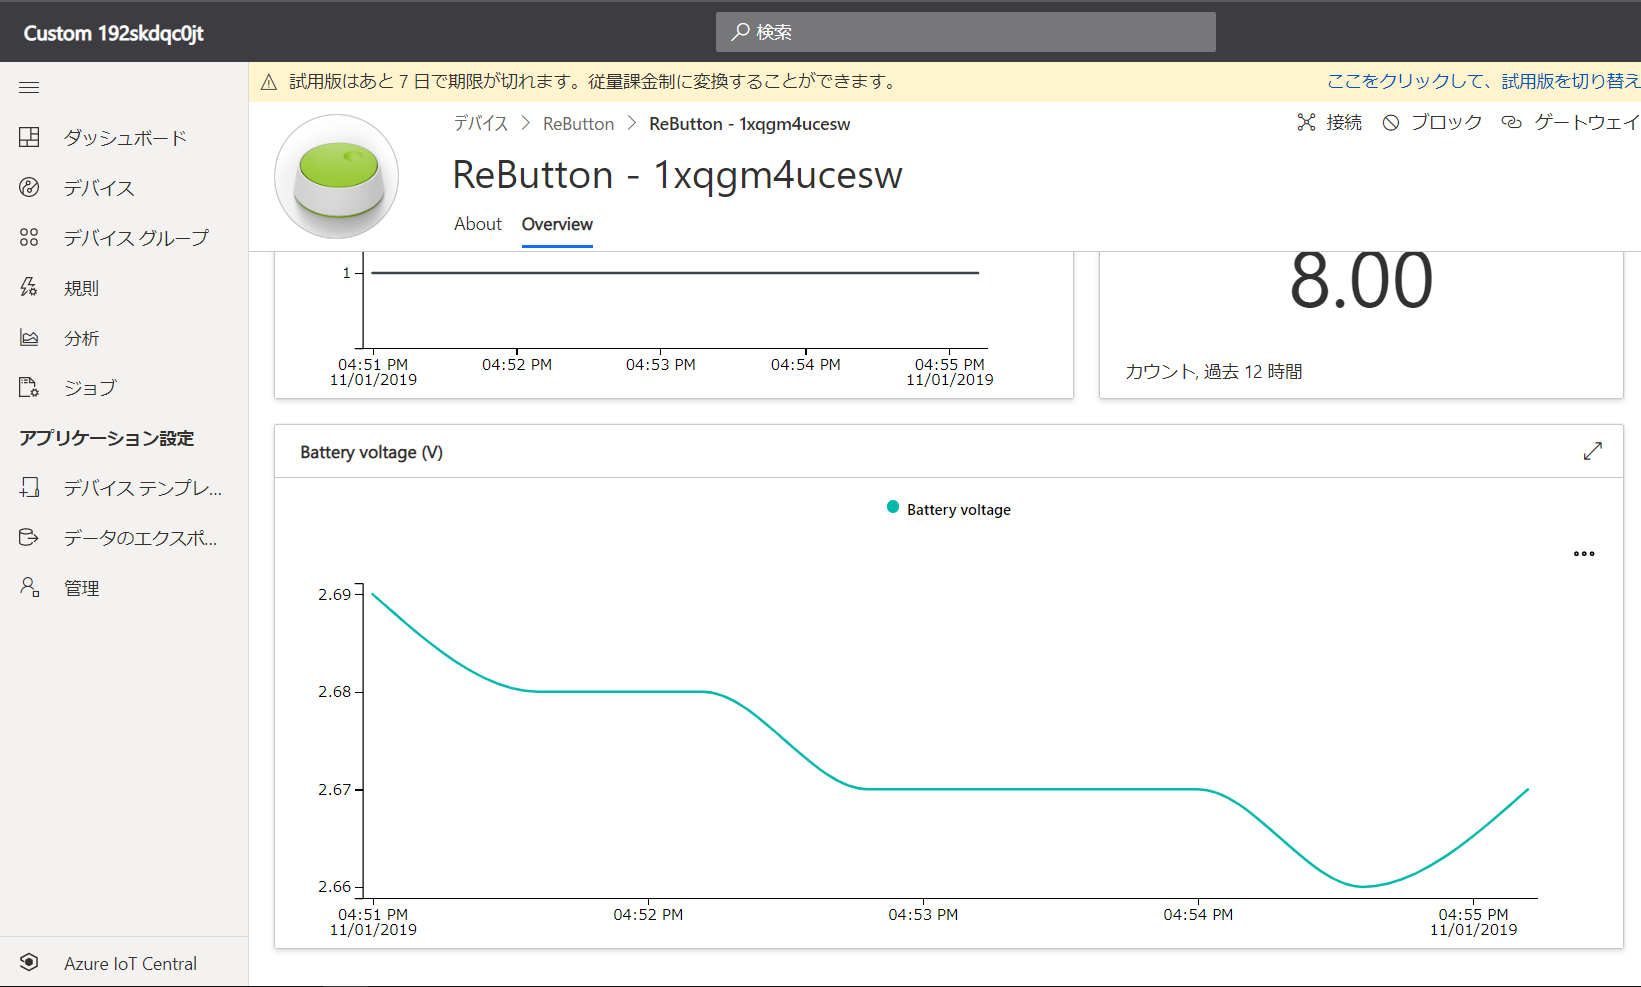Select the Overview tab
The image size is (1641, 987).
557,225
